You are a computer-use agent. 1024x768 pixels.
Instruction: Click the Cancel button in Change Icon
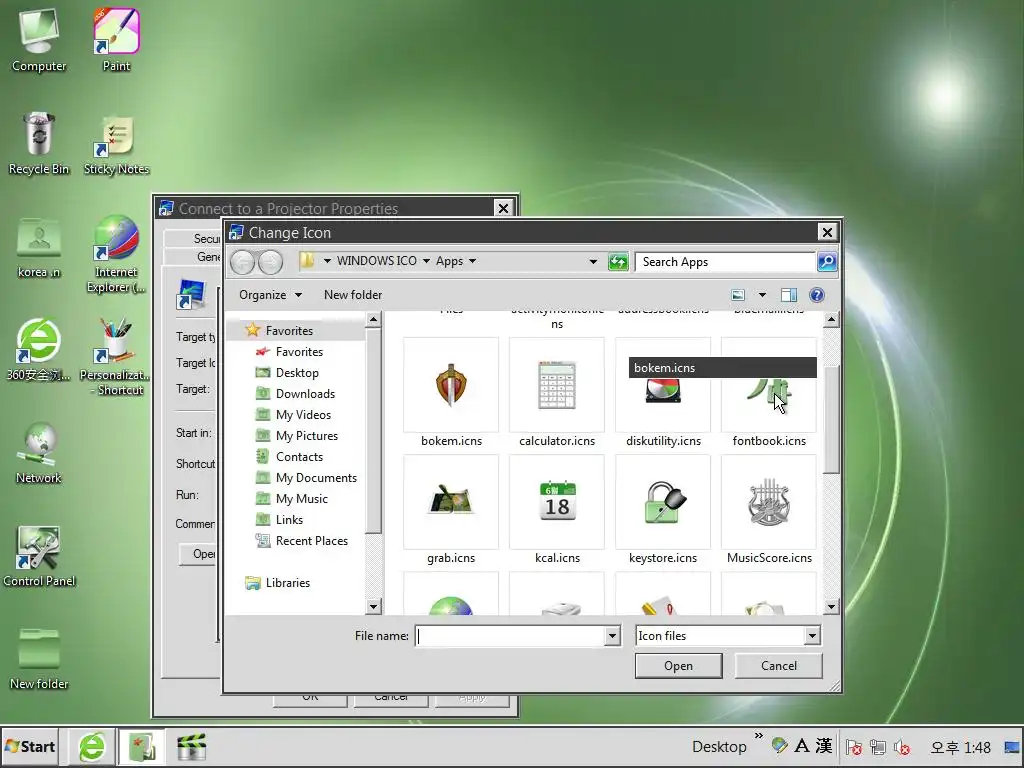pos(778,666)
